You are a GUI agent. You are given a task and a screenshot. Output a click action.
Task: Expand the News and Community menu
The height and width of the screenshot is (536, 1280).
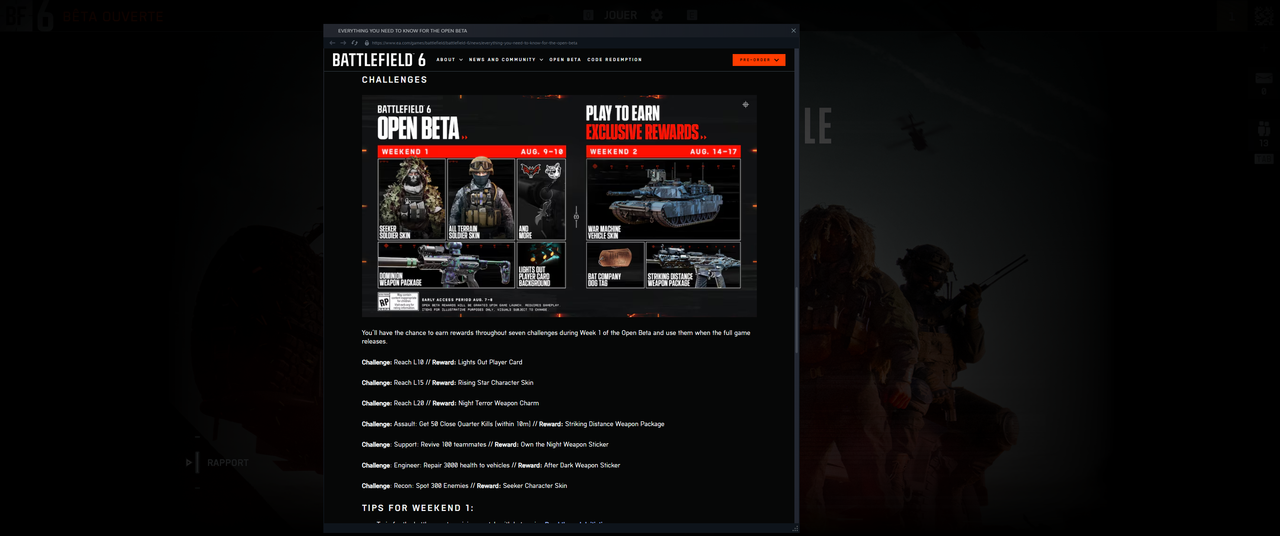pos(506,60)
